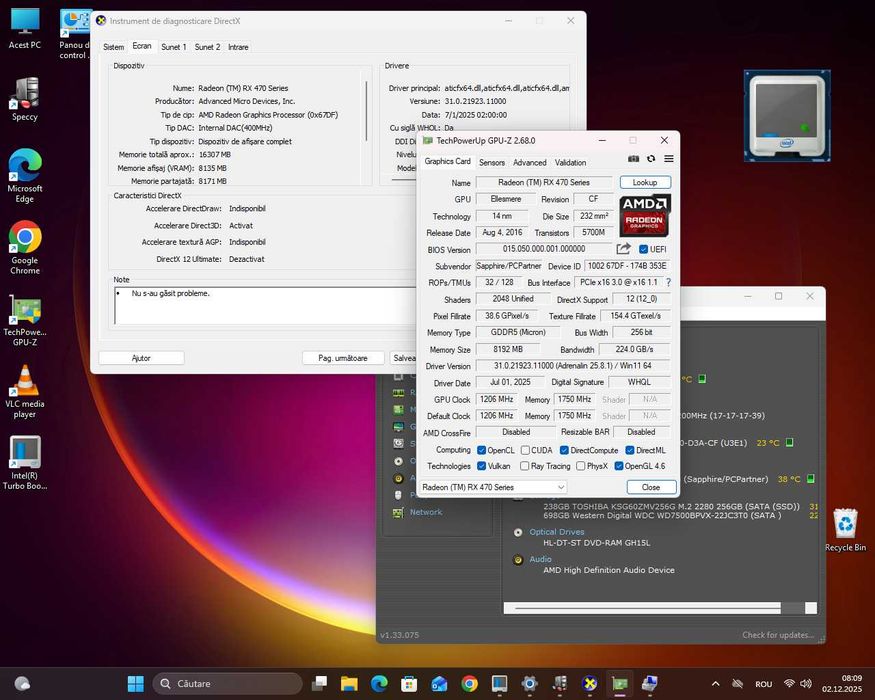This screenshot has height=700, width=875.
Task: Click the Căutare search box on taskbar
Action: 227,683
